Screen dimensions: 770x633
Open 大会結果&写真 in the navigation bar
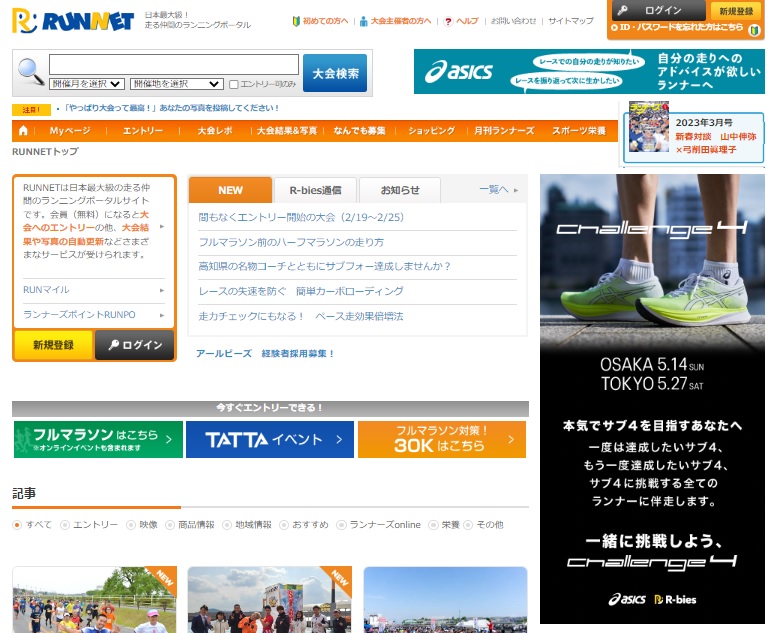(x=287, y=131)
